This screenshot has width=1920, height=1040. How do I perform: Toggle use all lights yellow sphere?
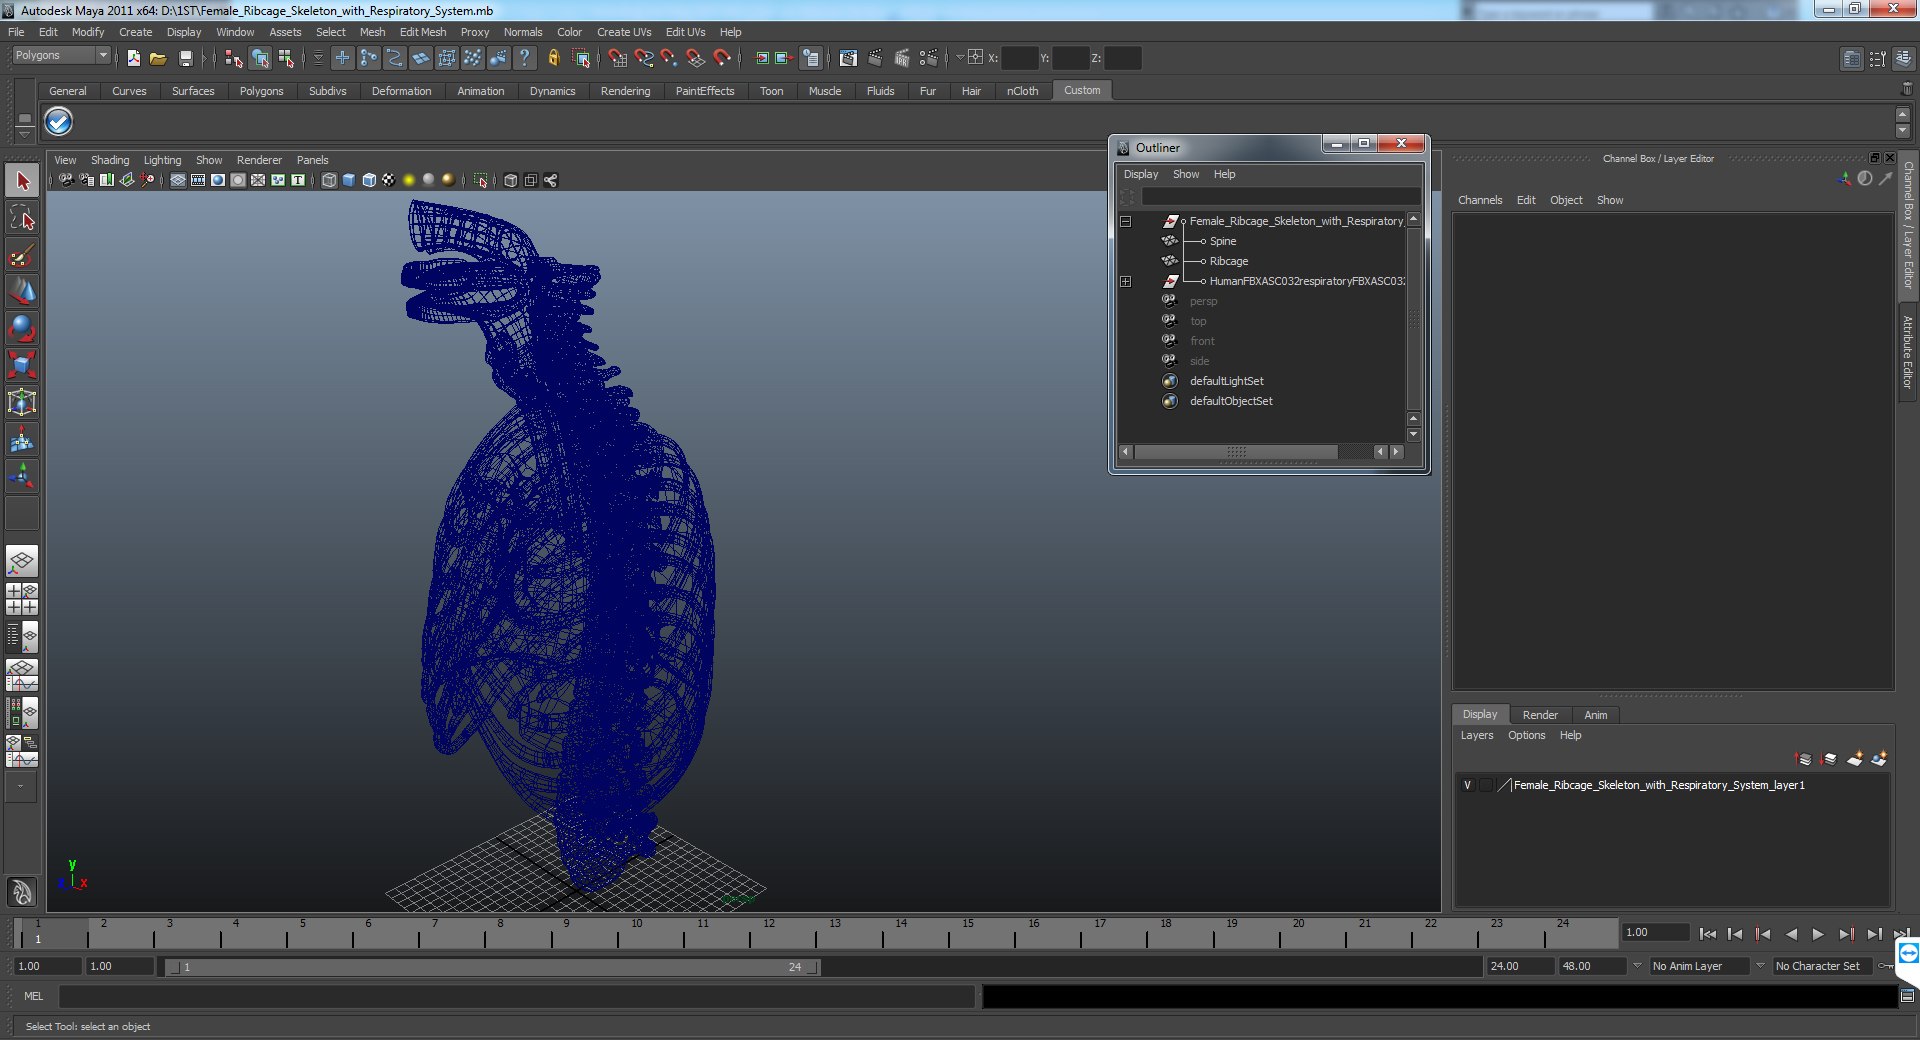pos(409,180)
